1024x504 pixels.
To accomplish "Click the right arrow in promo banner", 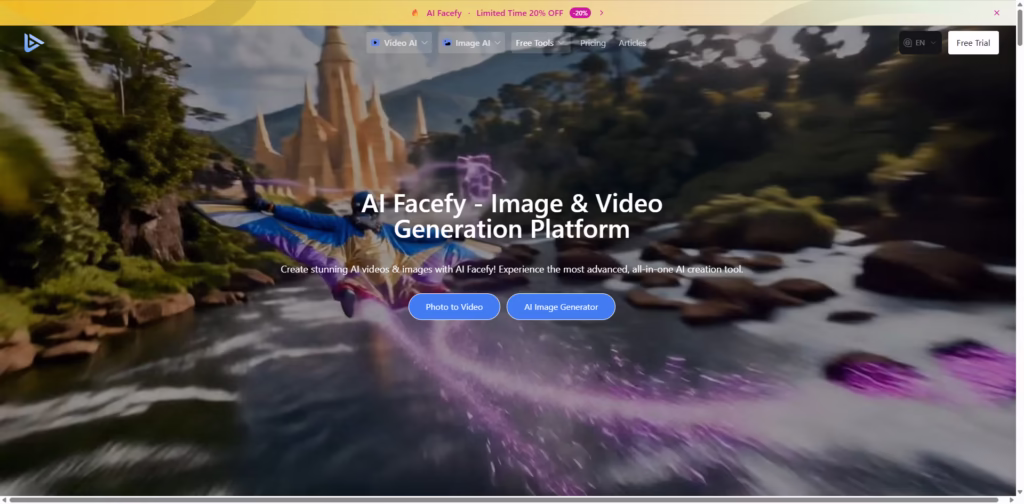I will (602, 13).
